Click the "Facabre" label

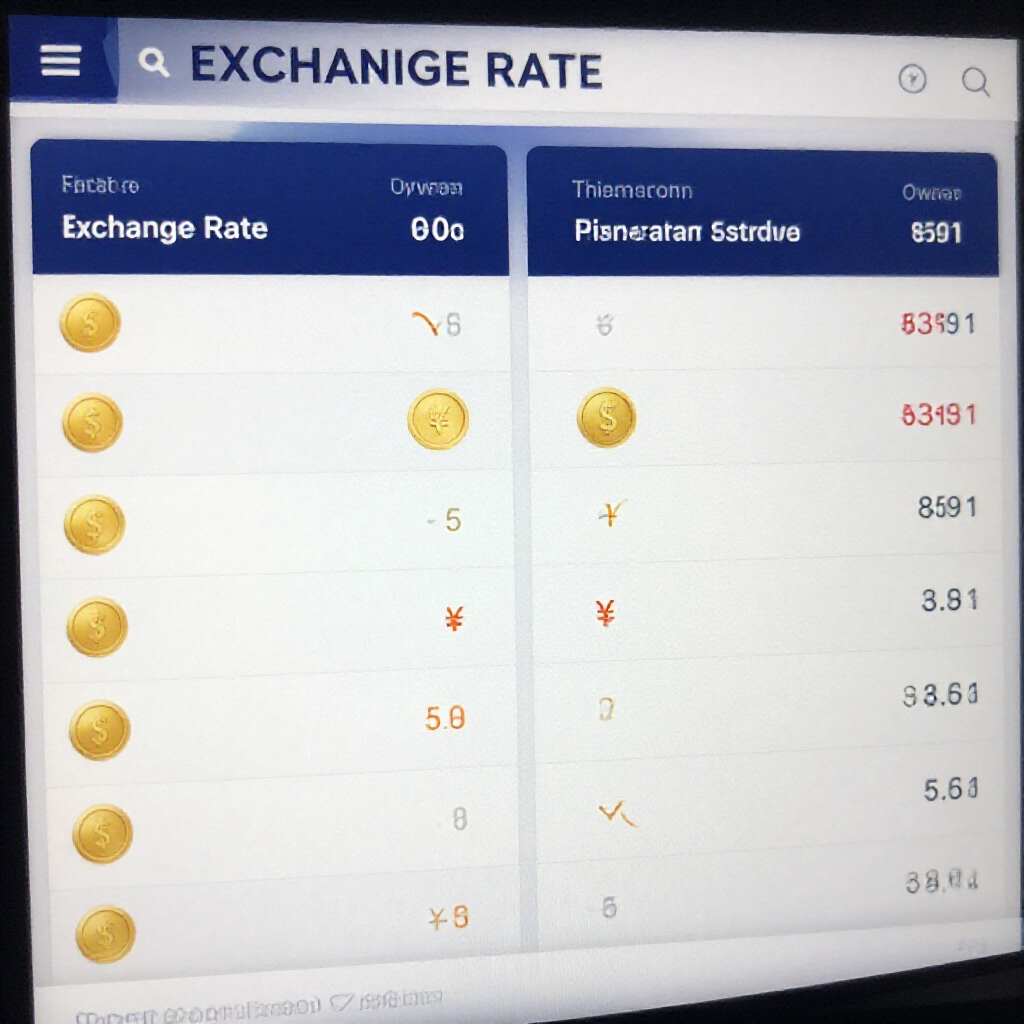click(x=100, y=185)
